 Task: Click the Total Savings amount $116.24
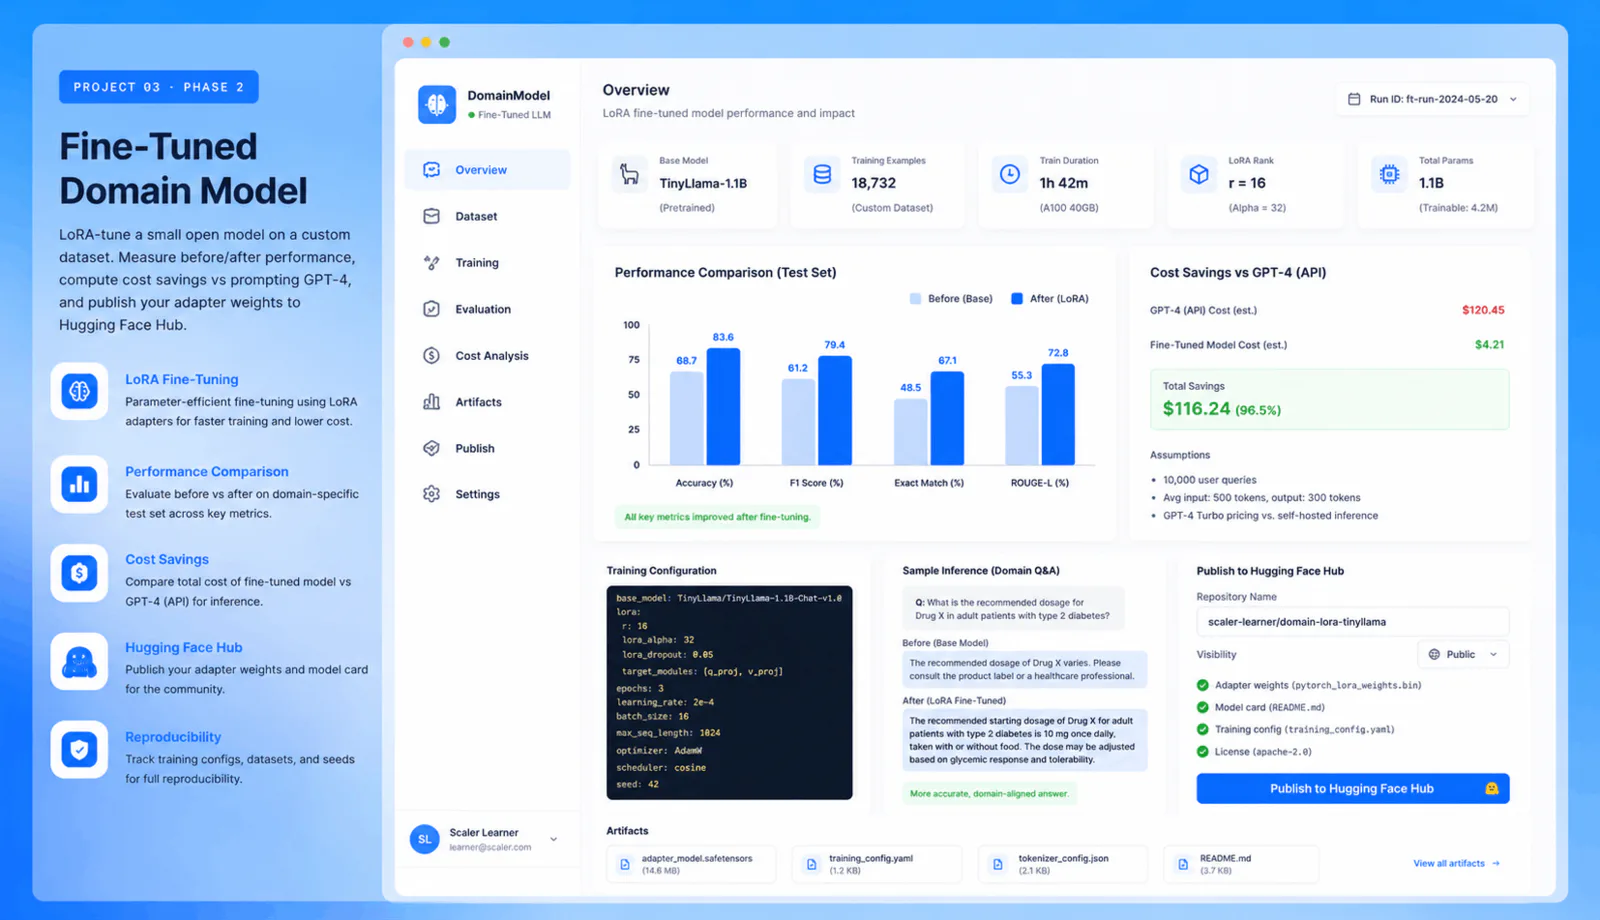click(x=1196, y=408)
